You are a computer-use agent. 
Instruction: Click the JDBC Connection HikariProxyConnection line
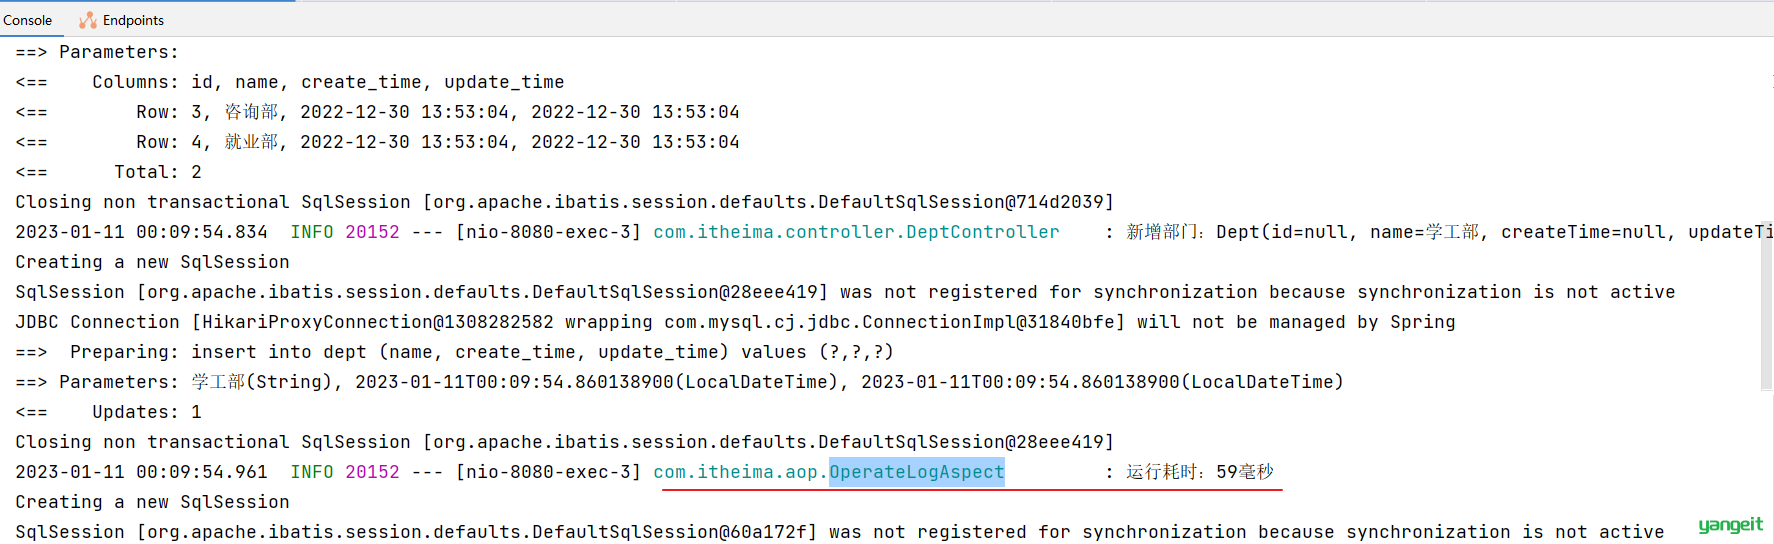coord(735,322)
